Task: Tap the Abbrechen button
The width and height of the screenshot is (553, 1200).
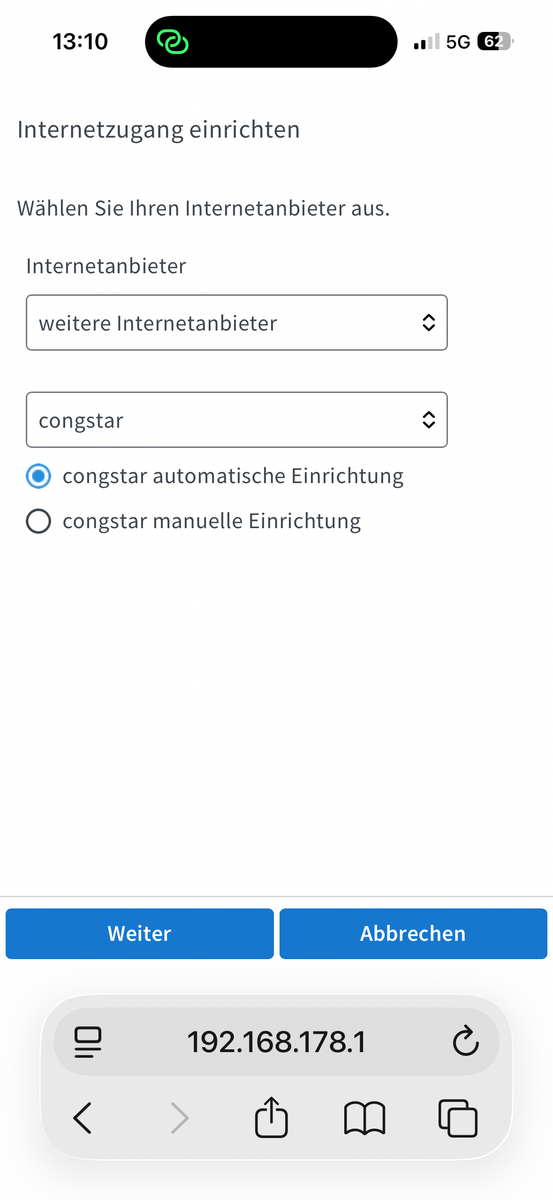Action: click(413, 934)
